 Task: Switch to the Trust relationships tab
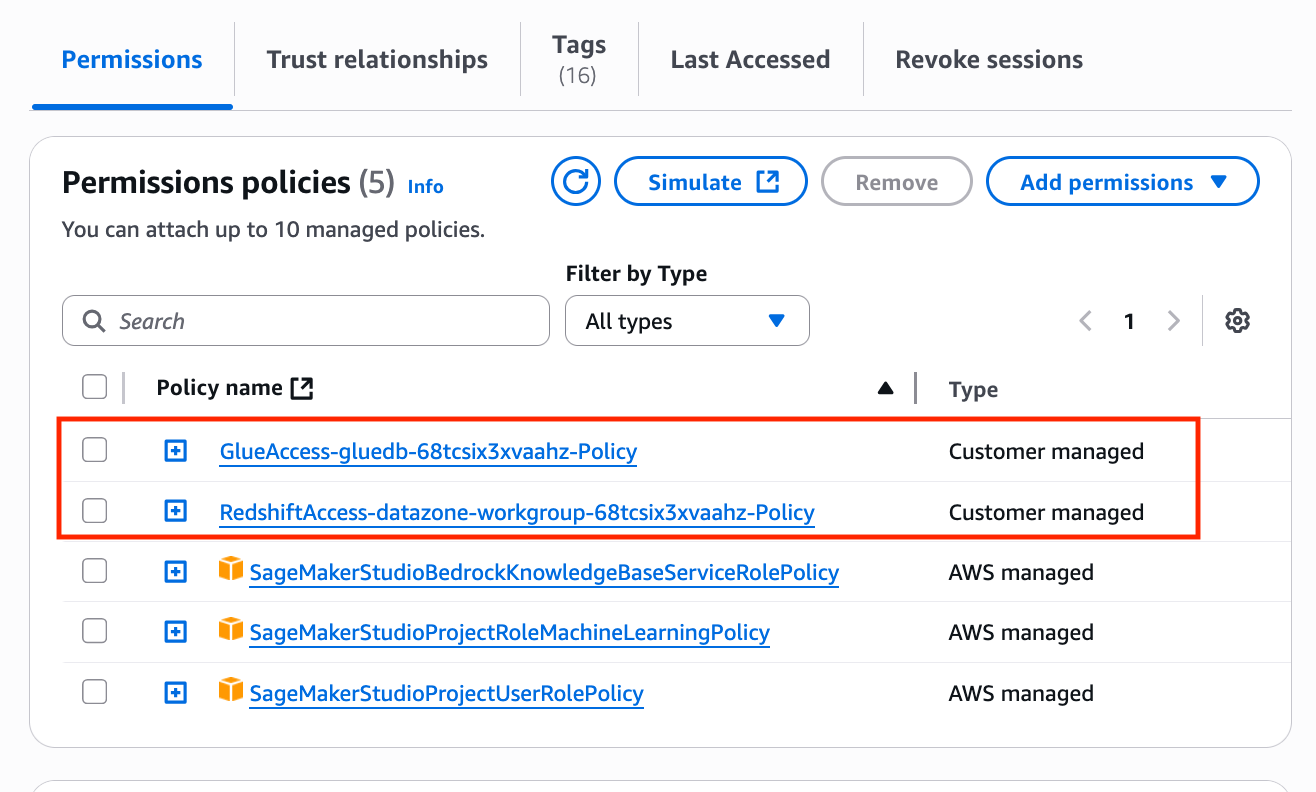coord(377,59)
